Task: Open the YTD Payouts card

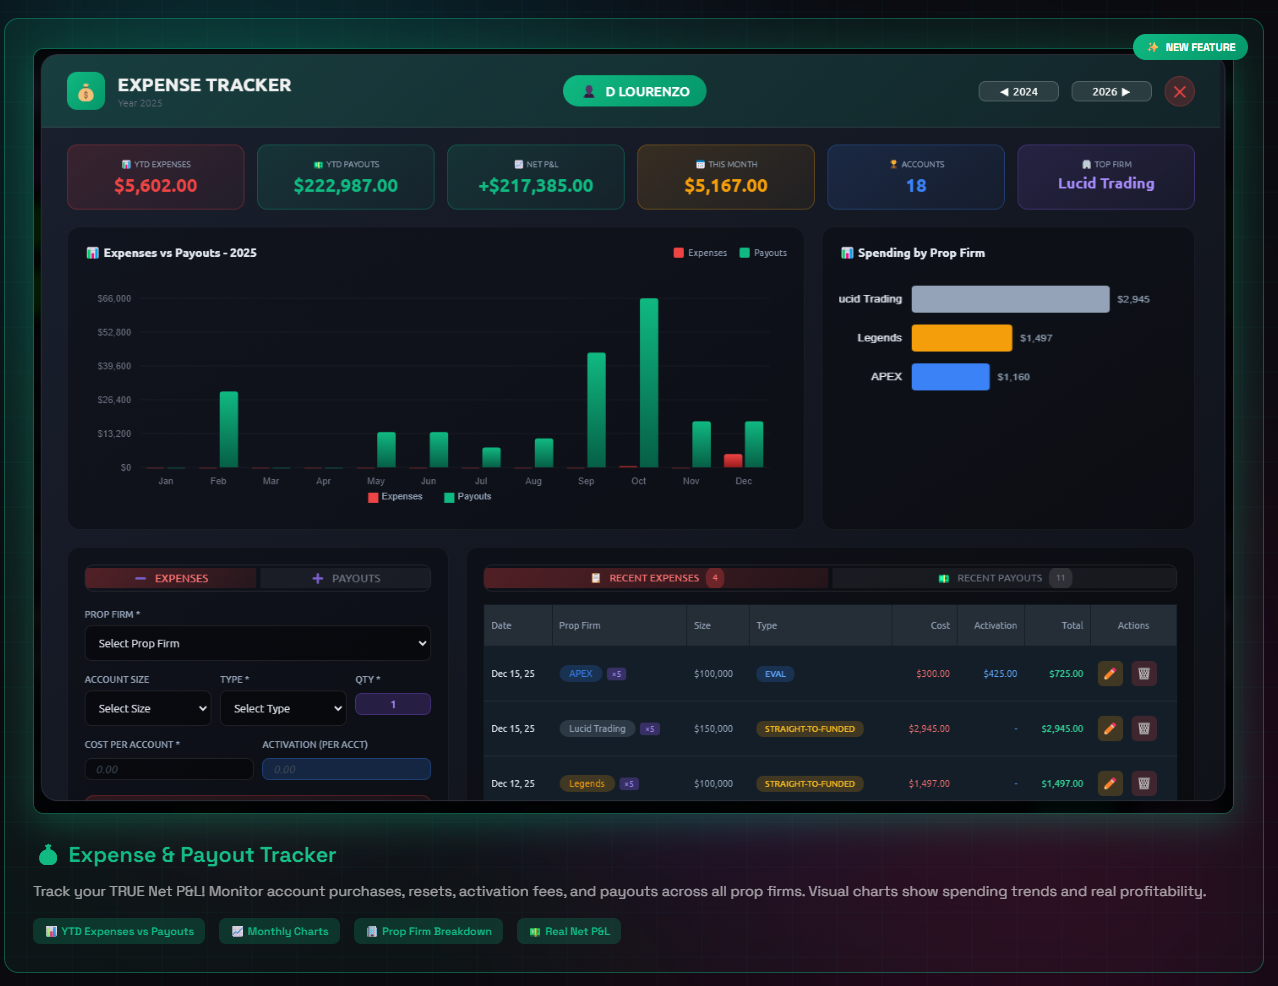Action: 345,177
